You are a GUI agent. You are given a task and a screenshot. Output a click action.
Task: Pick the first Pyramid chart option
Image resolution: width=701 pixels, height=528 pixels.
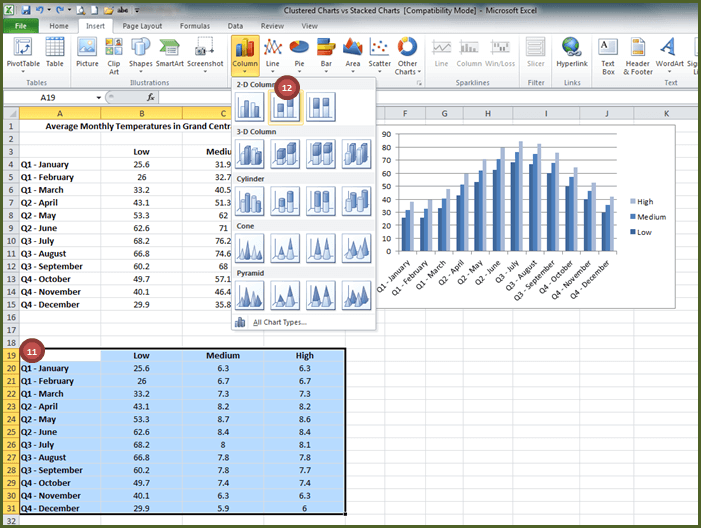[x=250, y=294]
